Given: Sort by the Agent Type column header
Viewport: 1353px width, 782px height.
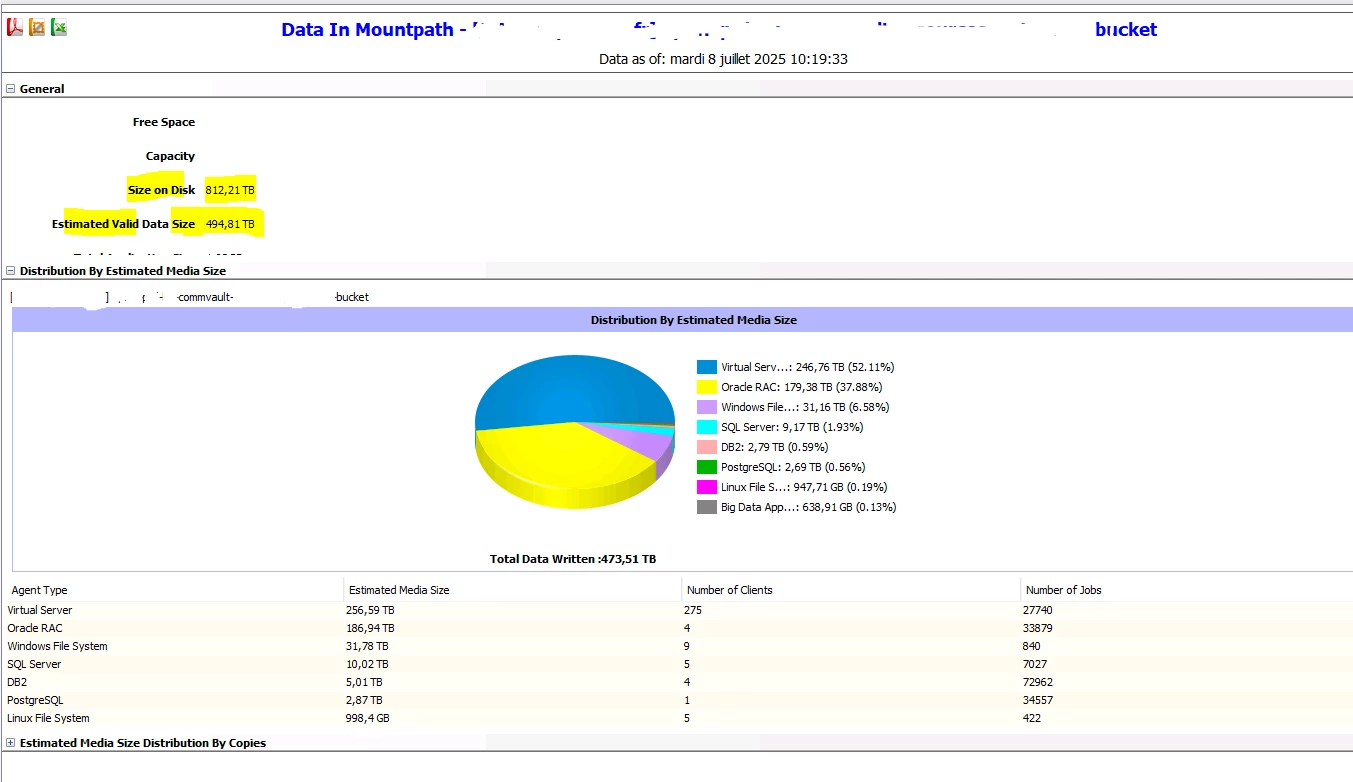Looking at the screenshot, I should click(x=40, y=590).
